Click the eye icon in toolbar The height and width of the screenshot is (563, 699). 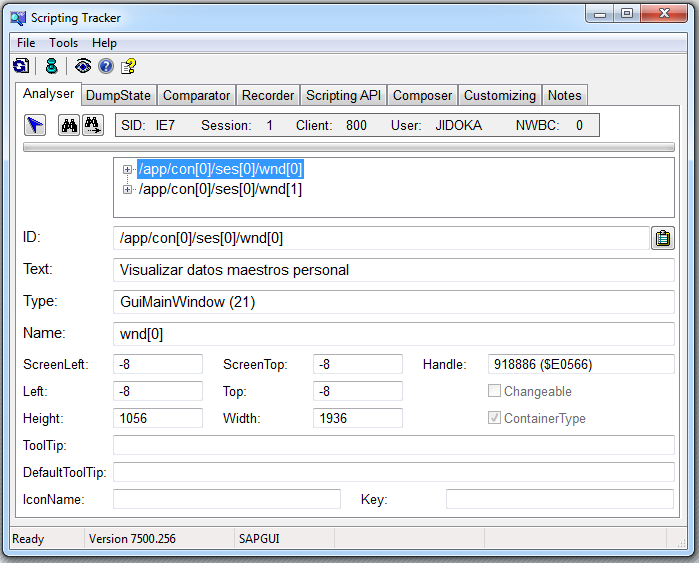84,66
